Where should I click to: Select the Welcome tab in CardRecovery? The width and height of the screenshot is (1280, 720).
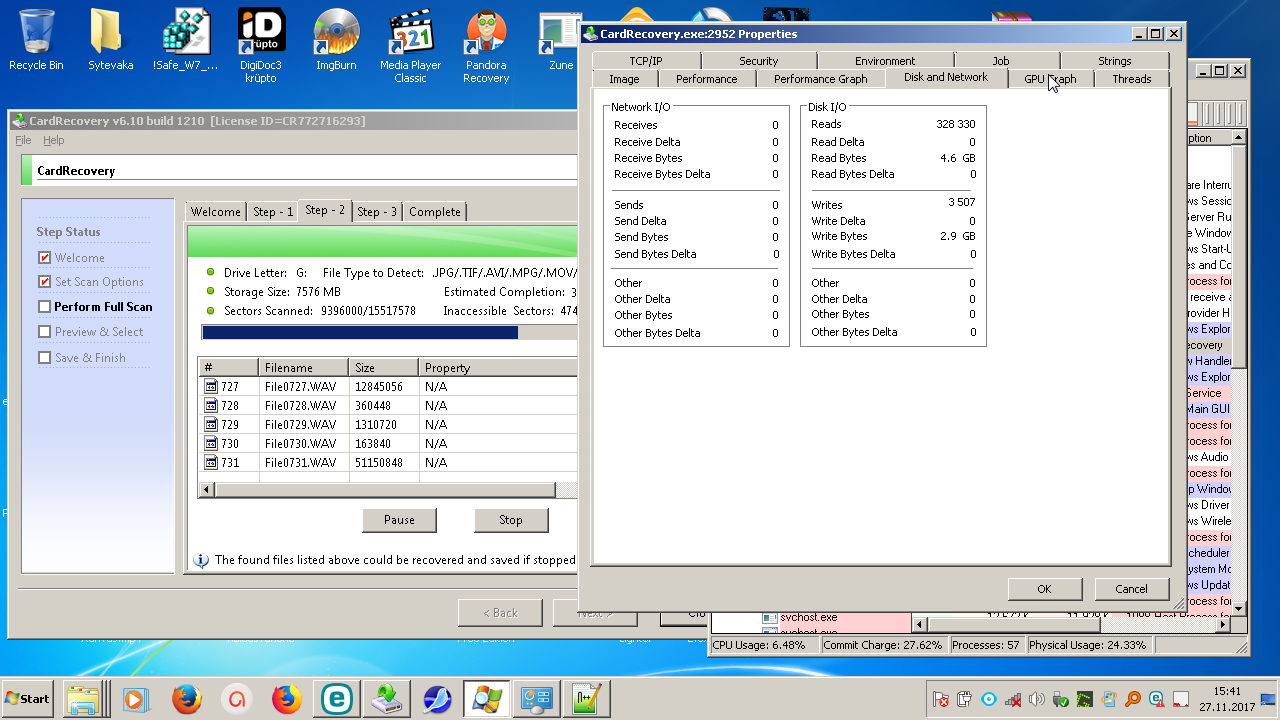click(x=216, y=212)
